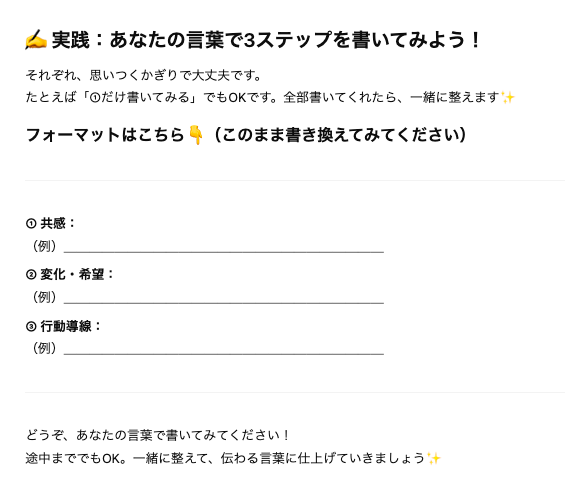This screenshot has width=565, height=478.
Task: Click the (例) text under 共感
Action: tap(44, 246)
